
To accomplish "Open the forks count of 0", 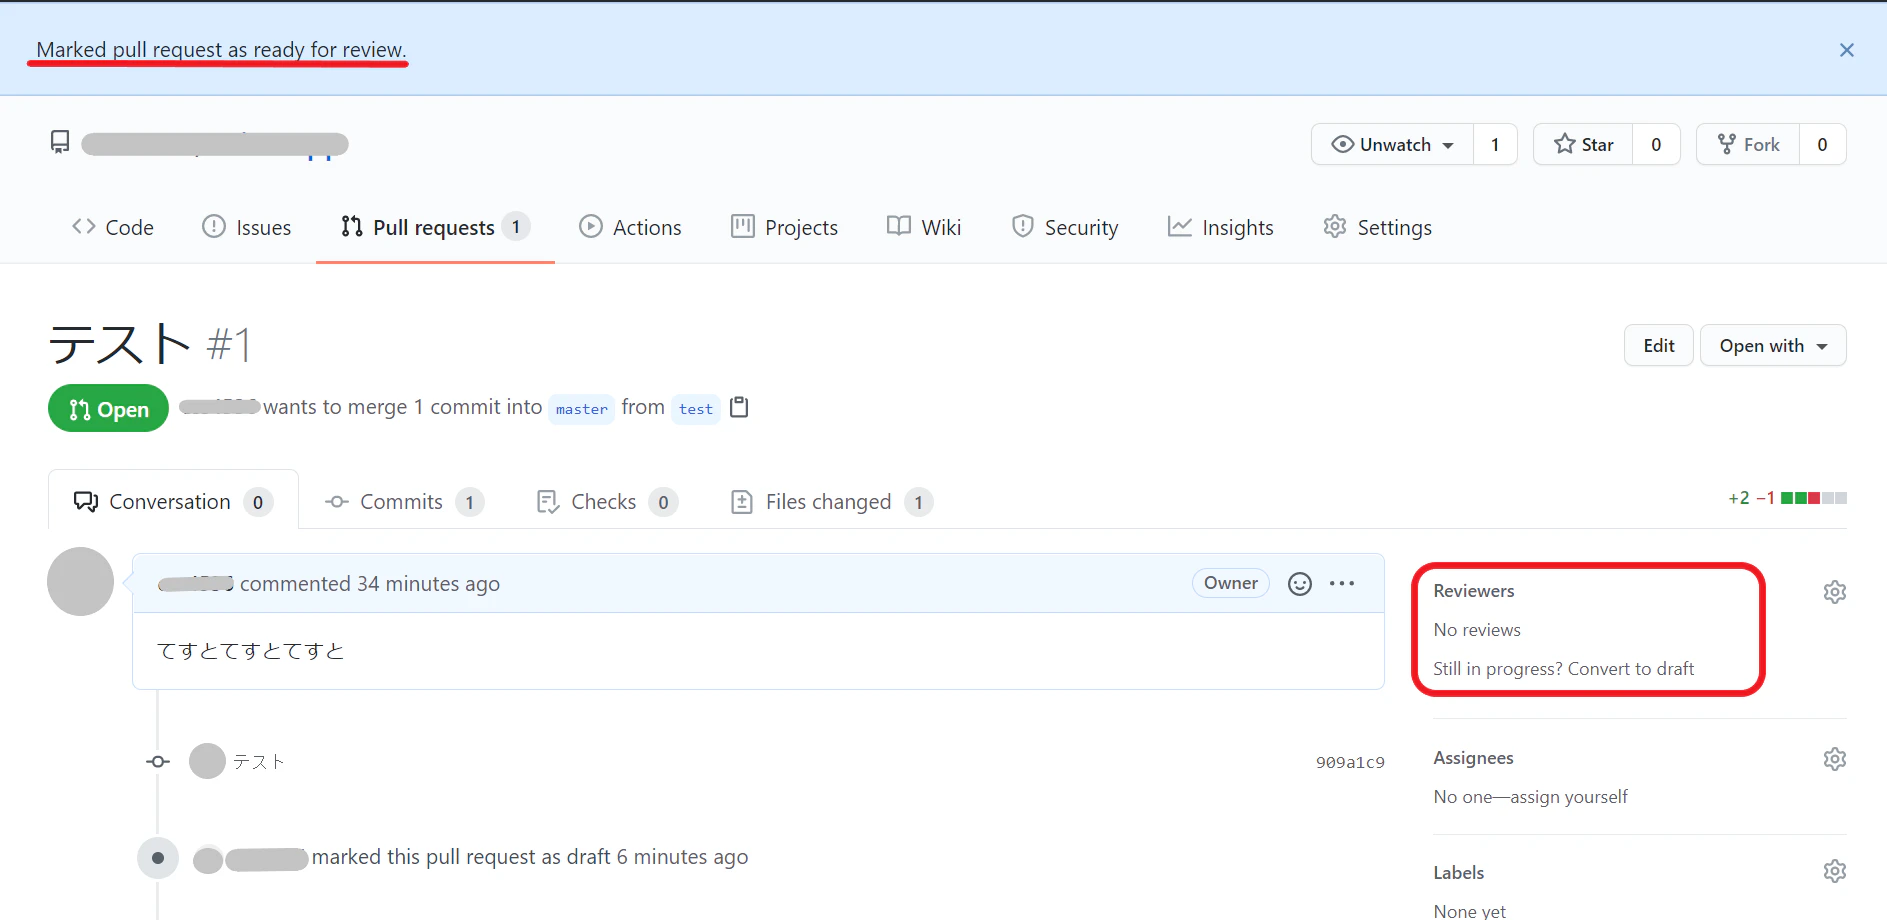I will pos(1822,144).
